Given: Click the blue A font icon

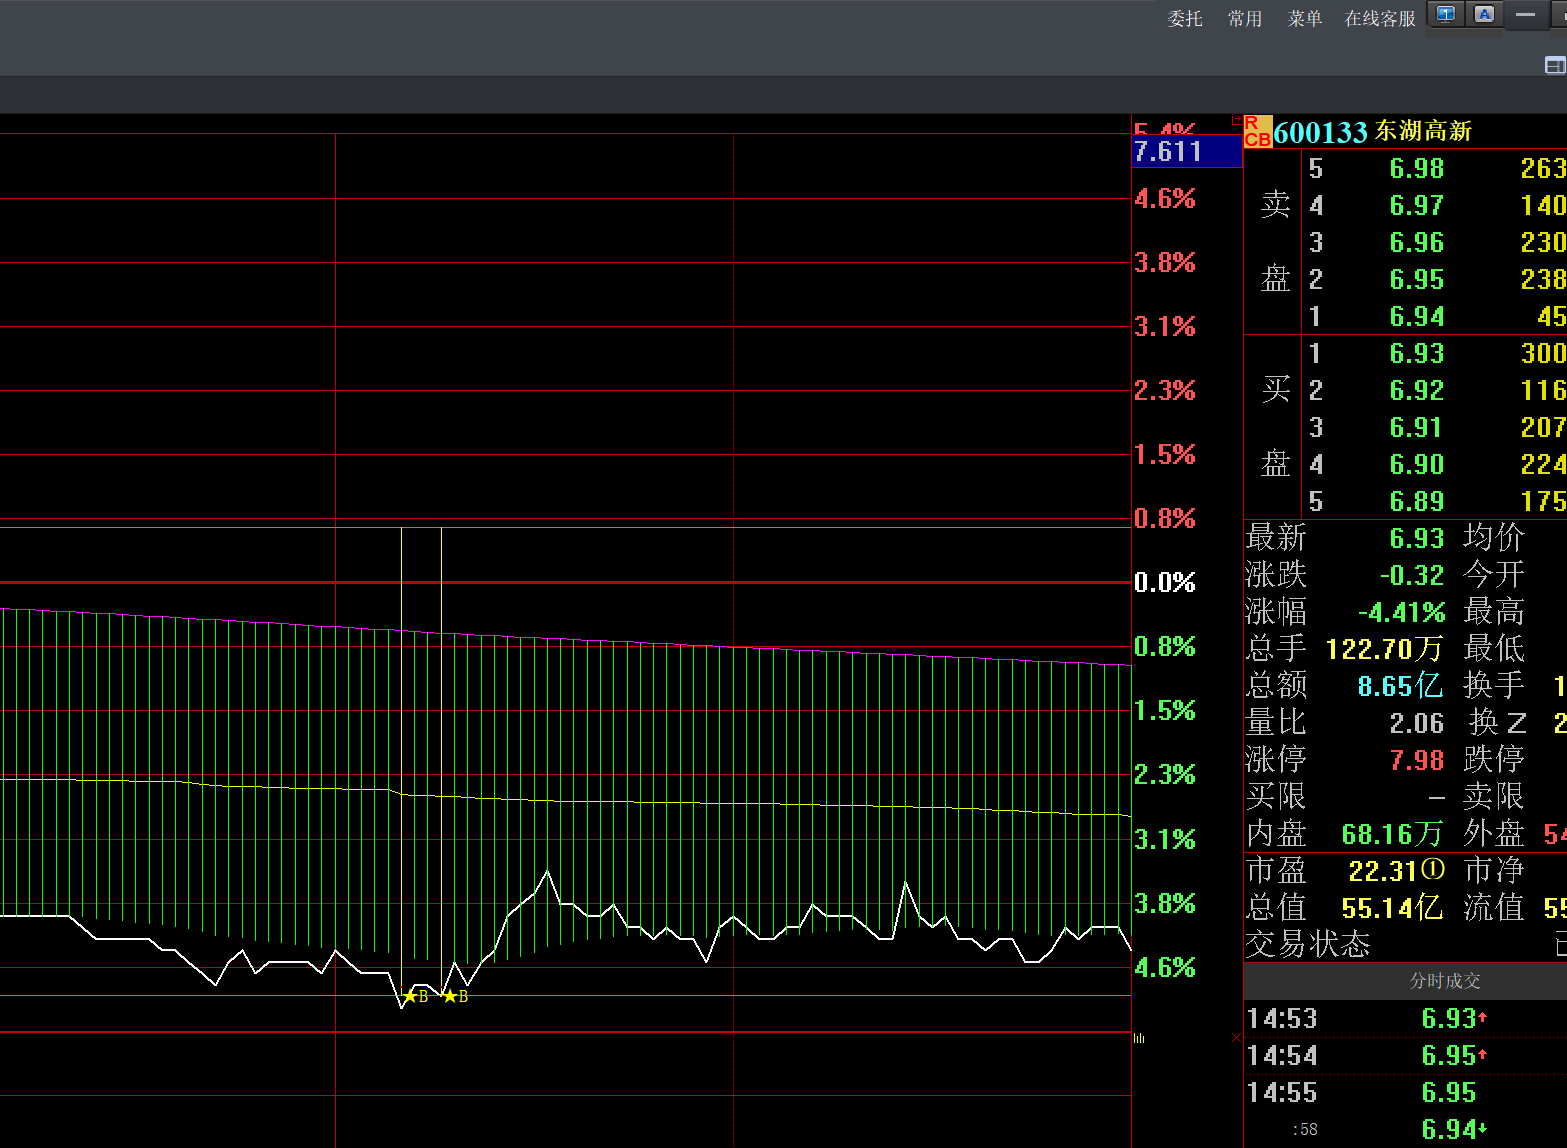Looking at the screenshot, I should coord(1484,14).
